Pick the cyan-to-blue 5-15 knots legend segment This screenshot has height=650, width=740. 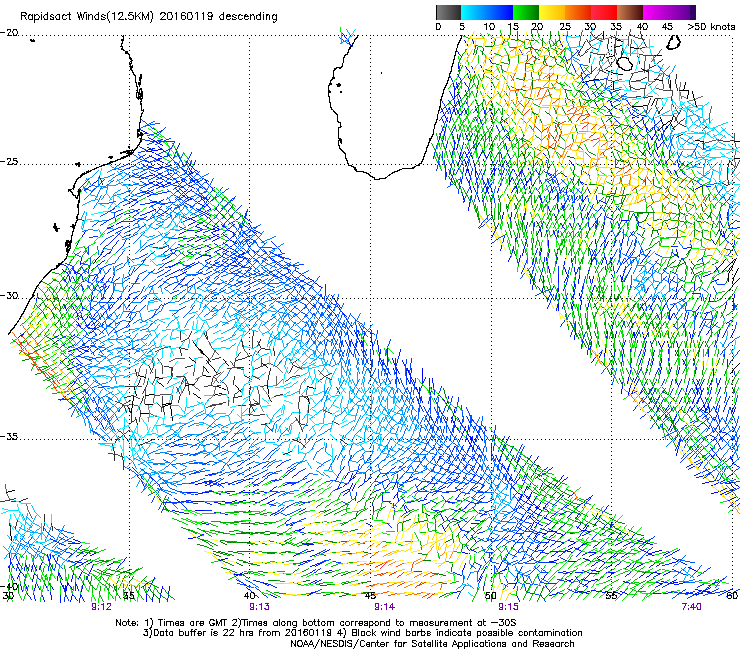pos(487,12)
